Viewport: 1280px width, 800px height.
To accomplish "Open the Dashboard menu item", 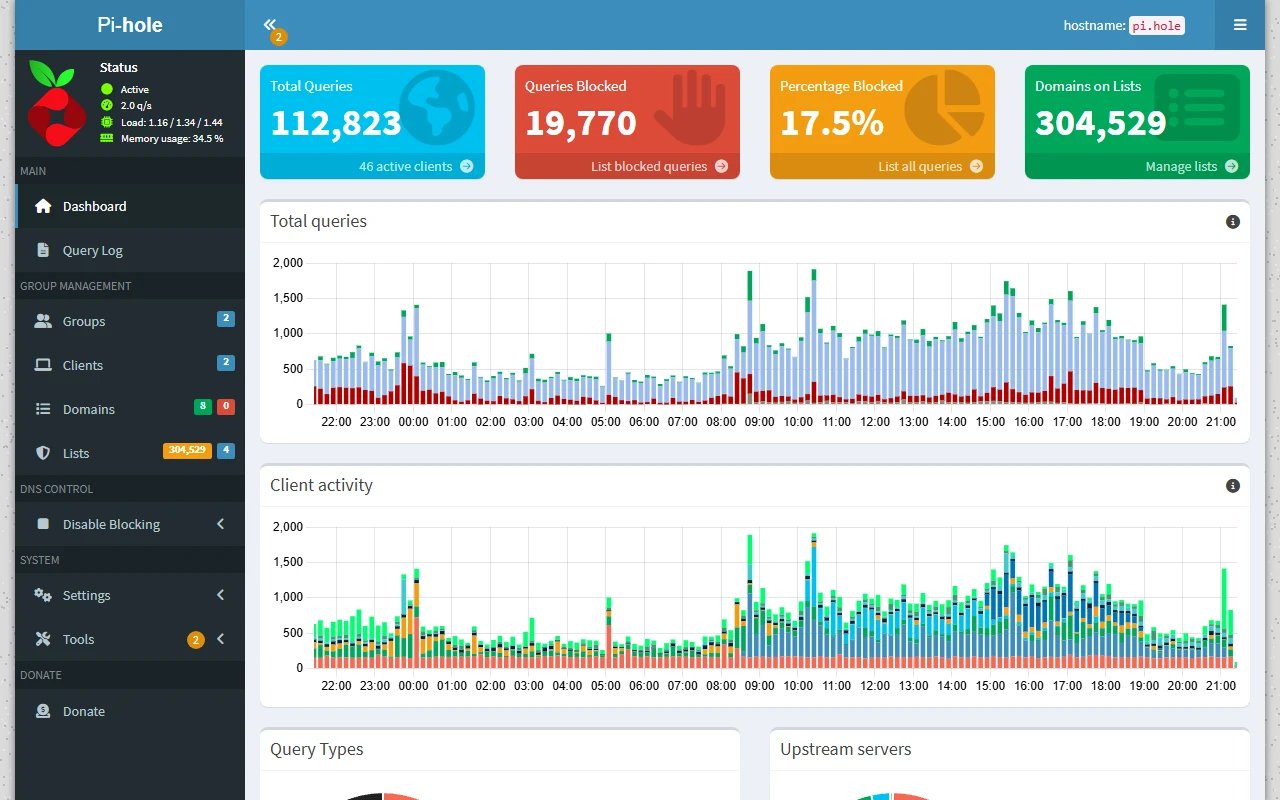I will tap(130, 206).
